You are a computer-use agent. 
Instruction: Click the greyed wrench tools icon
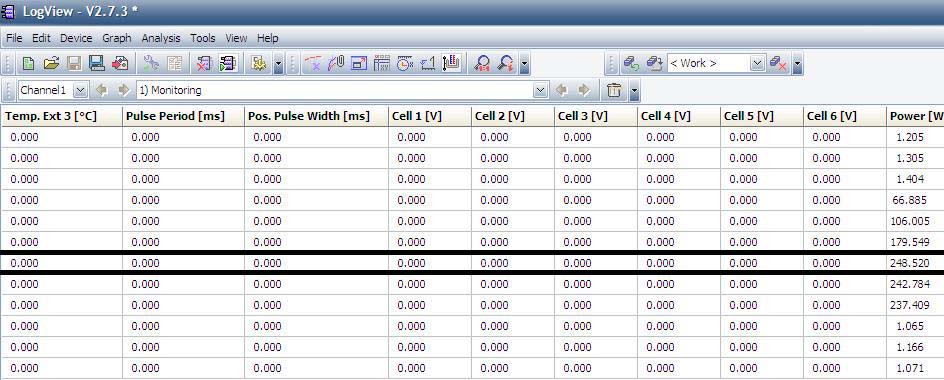pos(151,63)
